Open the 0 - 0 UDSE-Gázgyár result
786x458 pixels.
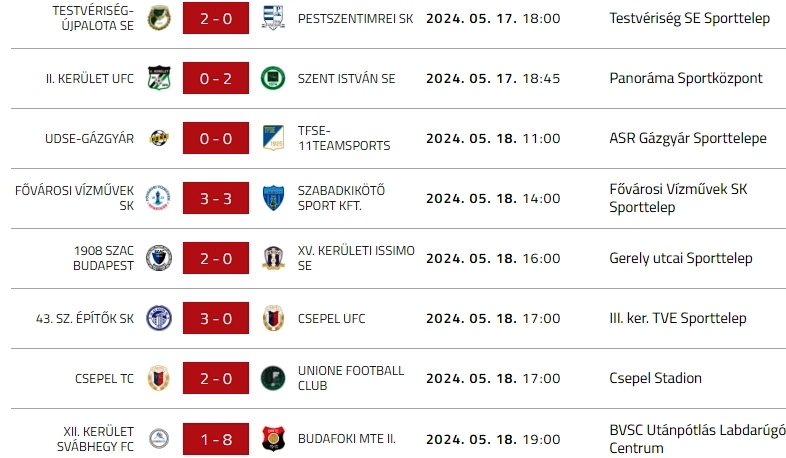(x=216, y=138)
